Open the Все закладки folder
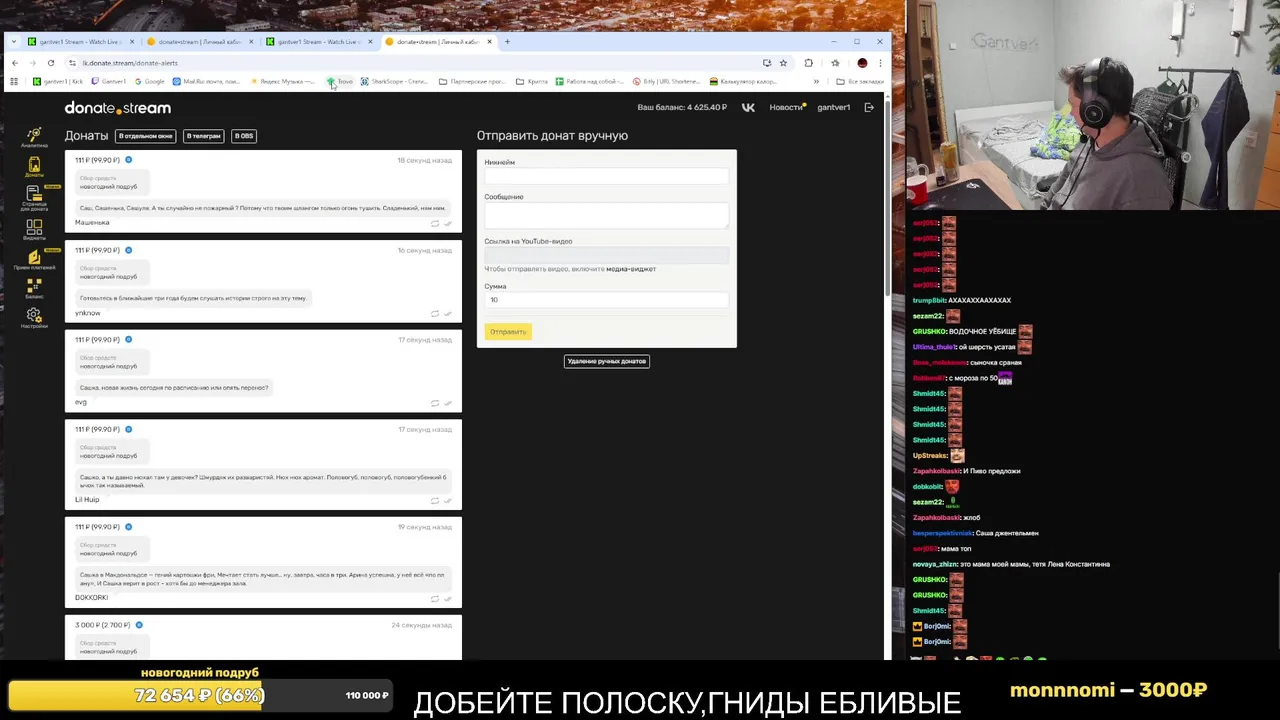Screen dimensions: 1280x720 (860, 81)
